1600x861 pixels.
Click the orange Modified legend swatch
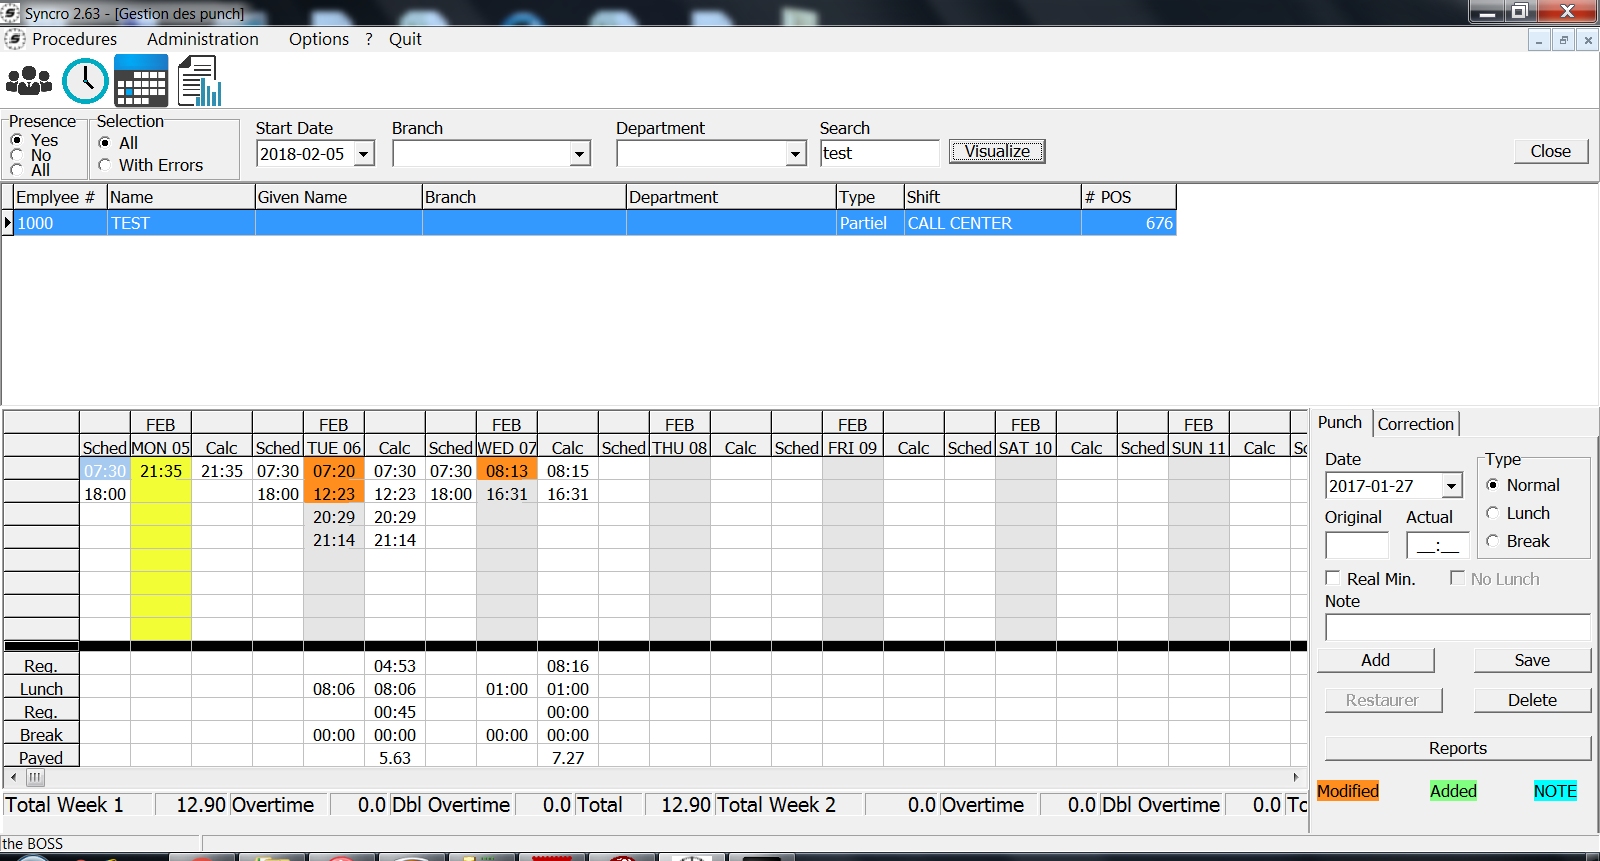point(1347,791)
